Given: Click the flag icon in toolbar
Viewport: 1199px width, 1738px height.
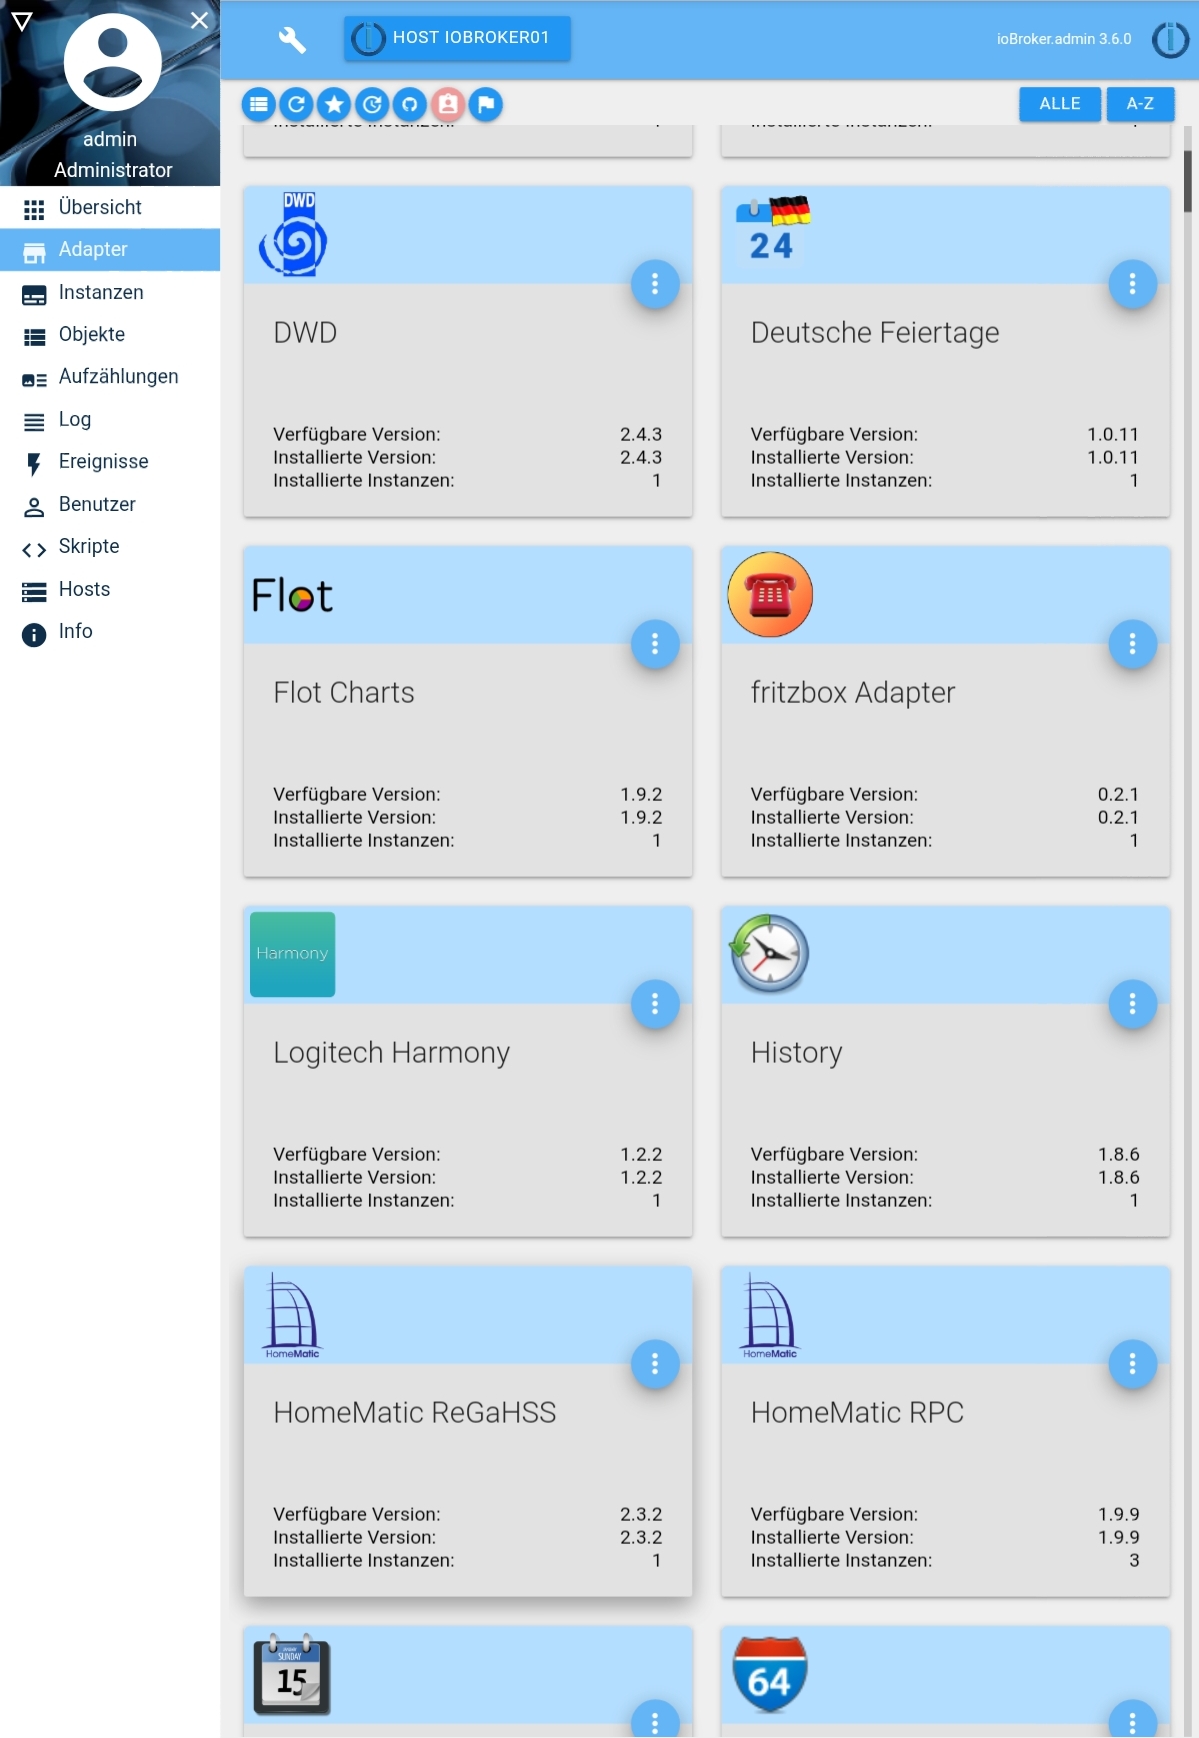Looking at the screenshot, I should [486, 104].
